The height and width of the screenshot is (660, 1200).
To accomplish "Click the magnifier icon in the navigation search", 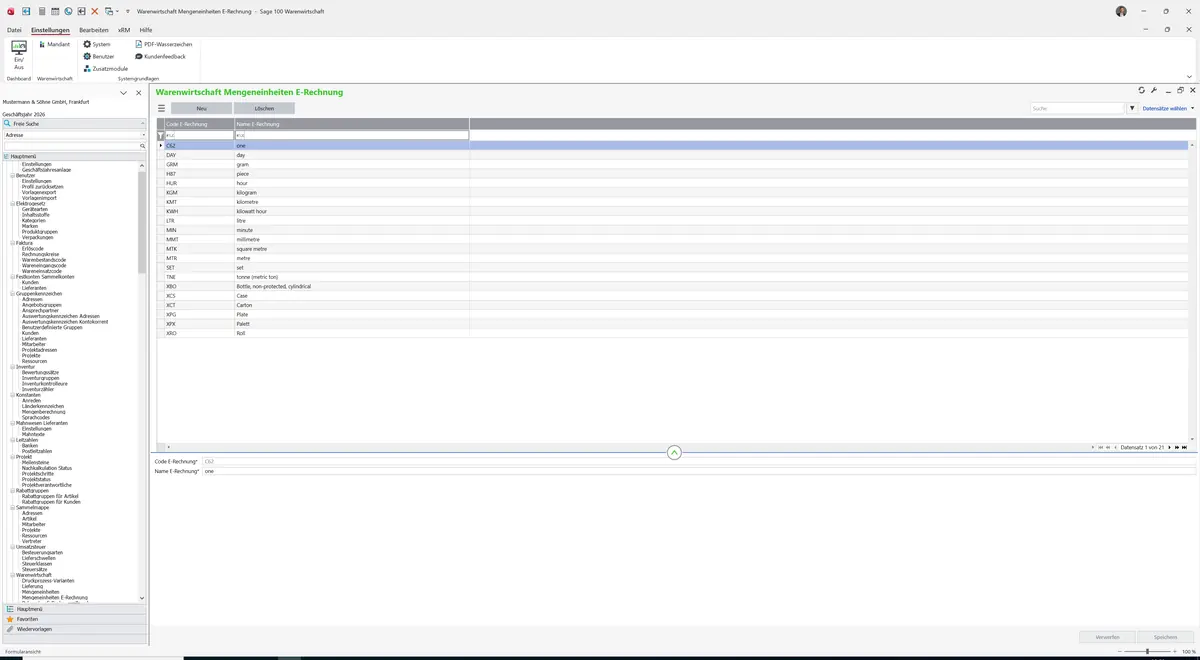I will (x=143, y=146).
